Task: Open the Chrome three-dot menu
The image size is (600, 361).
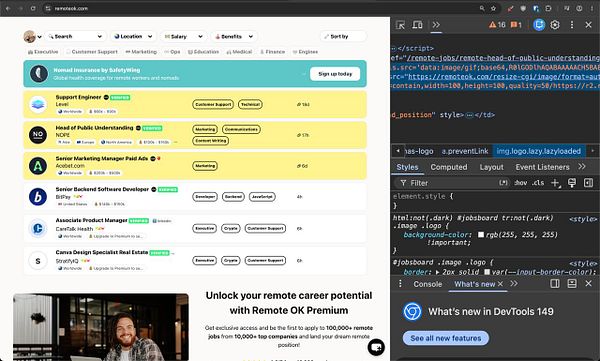Action: [x=592, y=8]
